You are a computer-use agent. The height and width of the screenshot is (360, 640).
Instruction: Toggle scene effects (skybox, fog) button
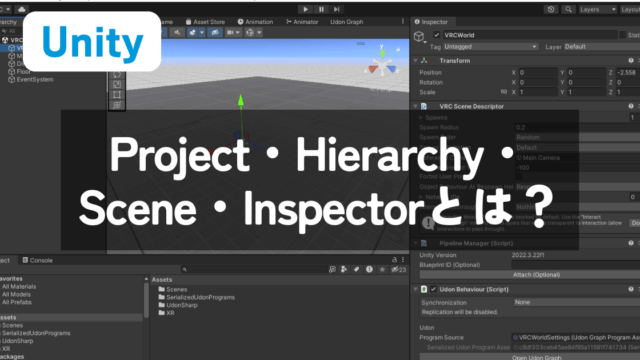pos(192,32)
